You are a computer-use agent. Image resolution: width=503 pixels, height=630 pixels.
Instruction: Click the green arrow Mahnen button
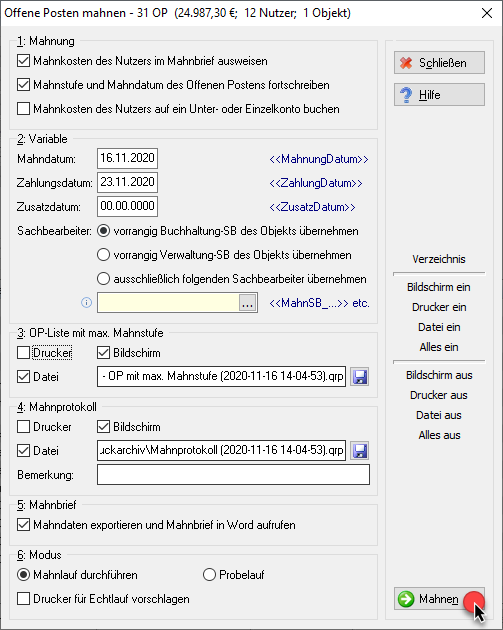pyautogui.click(x=439, y=599)
